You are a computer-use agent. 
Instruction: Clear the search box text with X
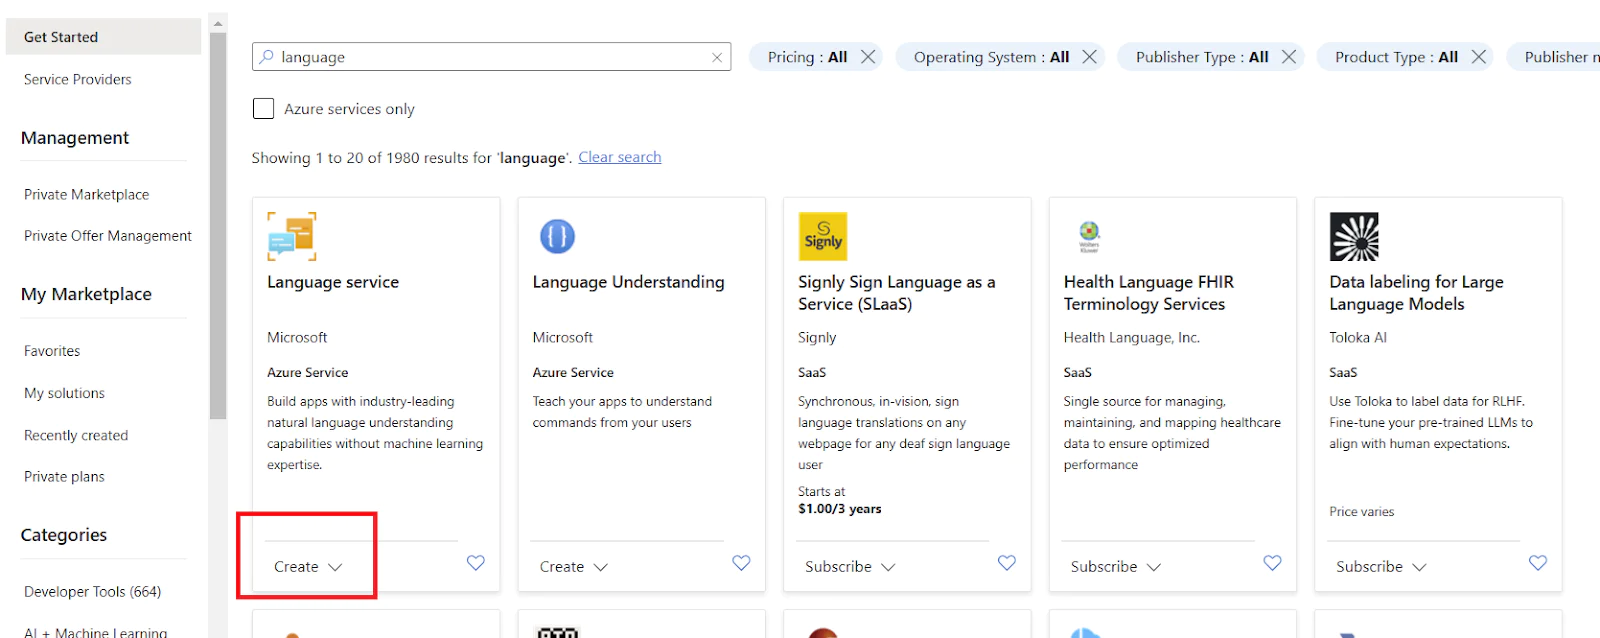pyautogui.click(x=717, y=57)
